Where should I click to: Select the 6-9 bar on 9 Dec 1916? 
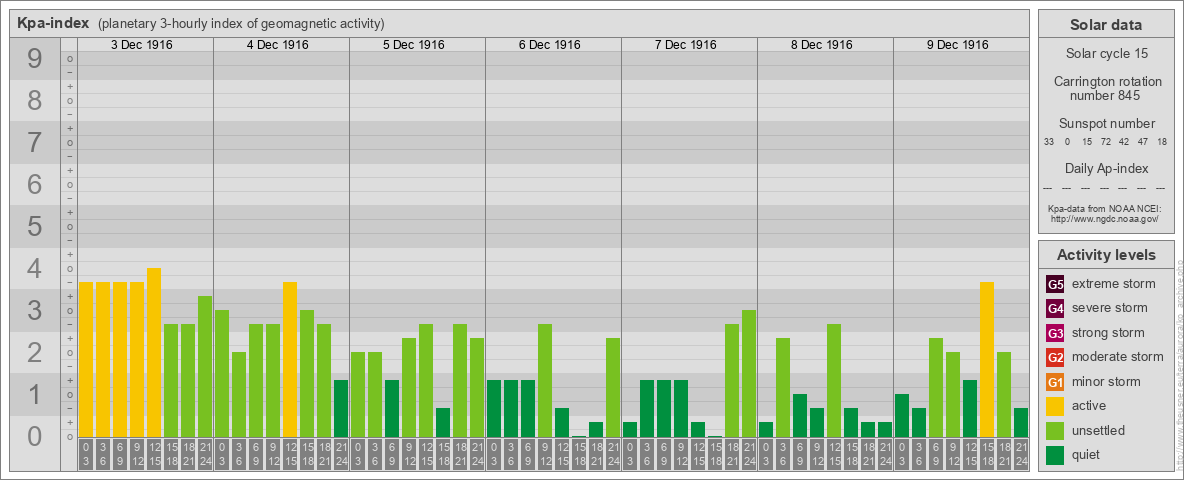(x=936, y=387)
